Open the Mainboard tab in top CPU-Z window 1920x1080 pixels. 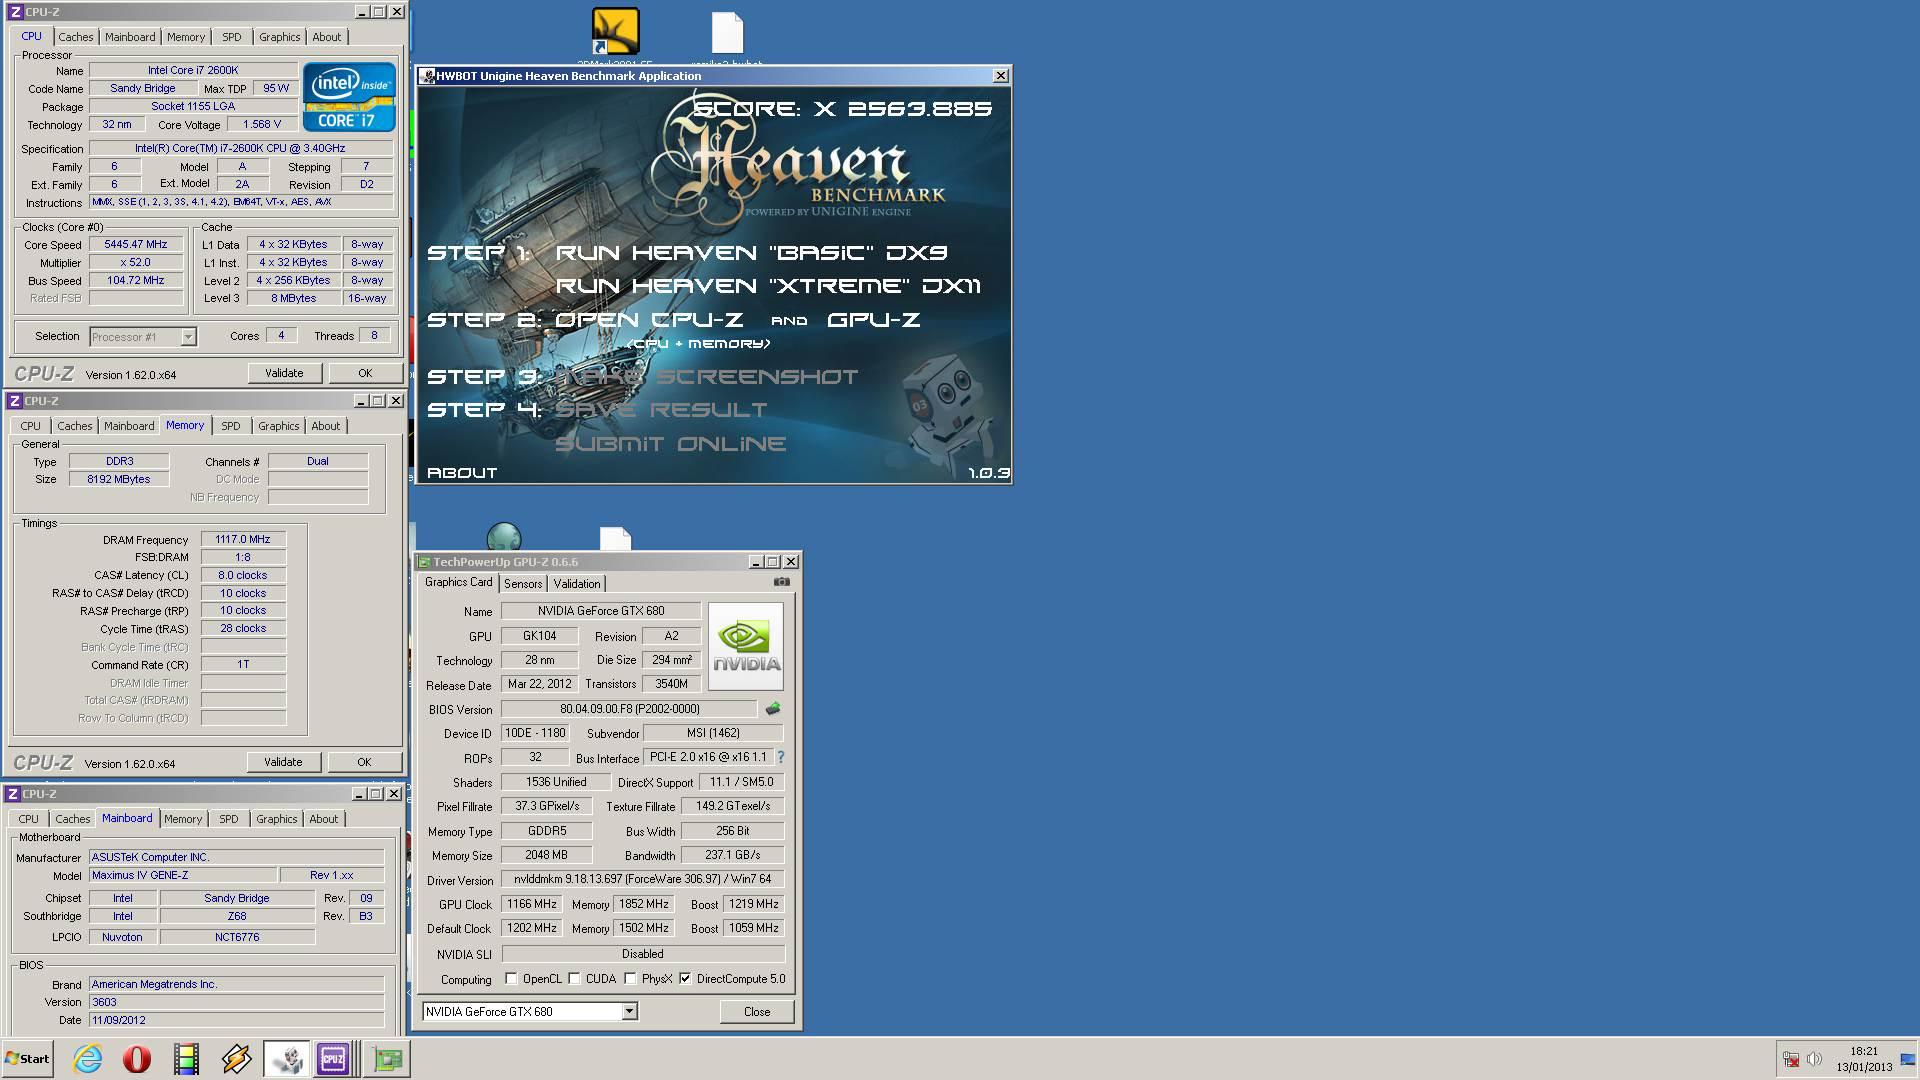point(130,37)
